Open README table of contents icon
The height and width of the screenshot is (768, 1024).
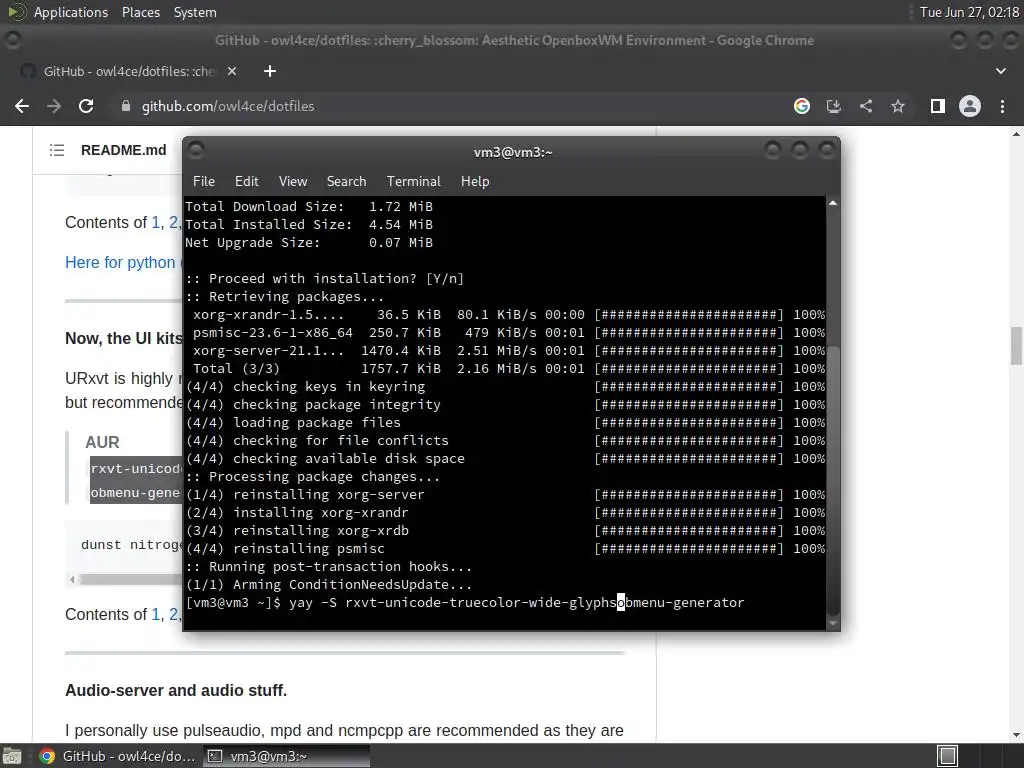[x=57, y=150]
